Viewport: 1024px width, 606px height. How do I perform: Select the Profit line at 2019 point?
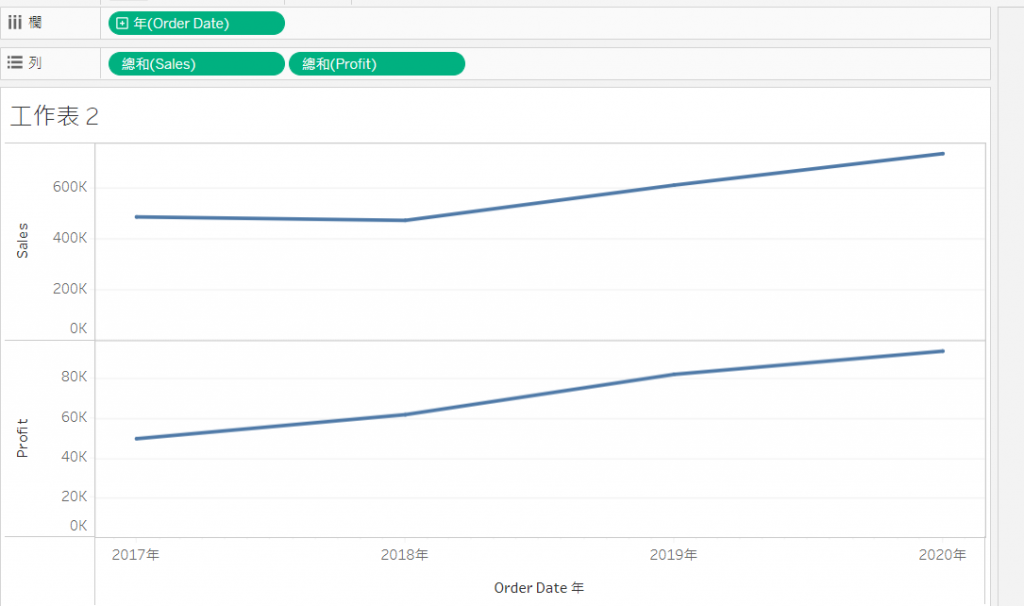(x=673, y=375)
